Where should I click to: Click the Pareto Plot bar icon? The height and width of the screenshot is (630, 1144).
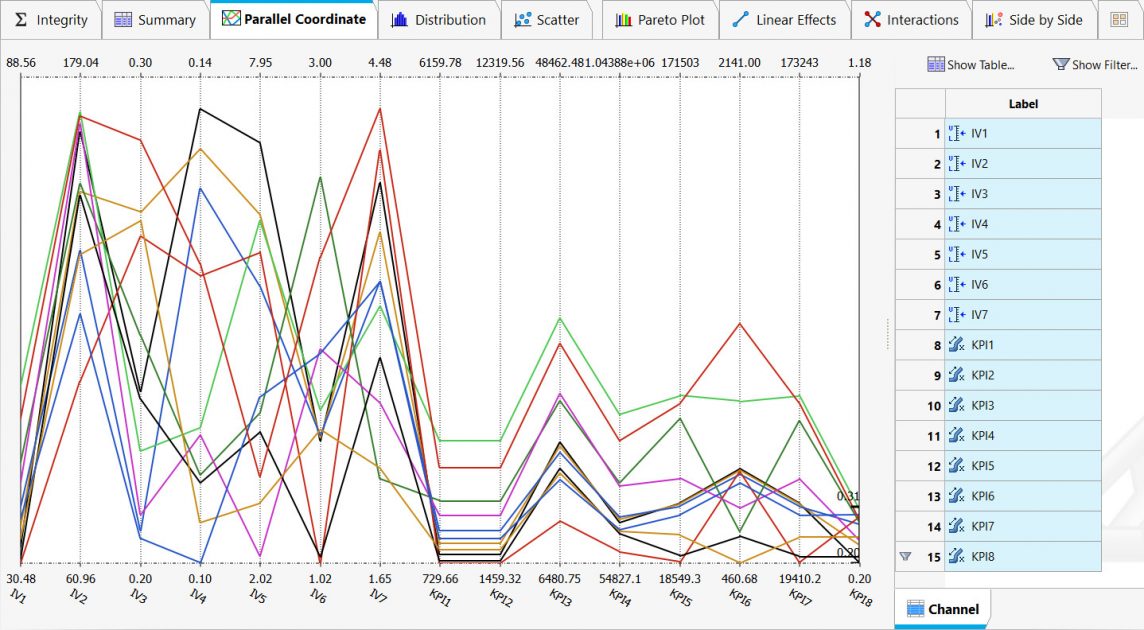(x=623, y=20)
